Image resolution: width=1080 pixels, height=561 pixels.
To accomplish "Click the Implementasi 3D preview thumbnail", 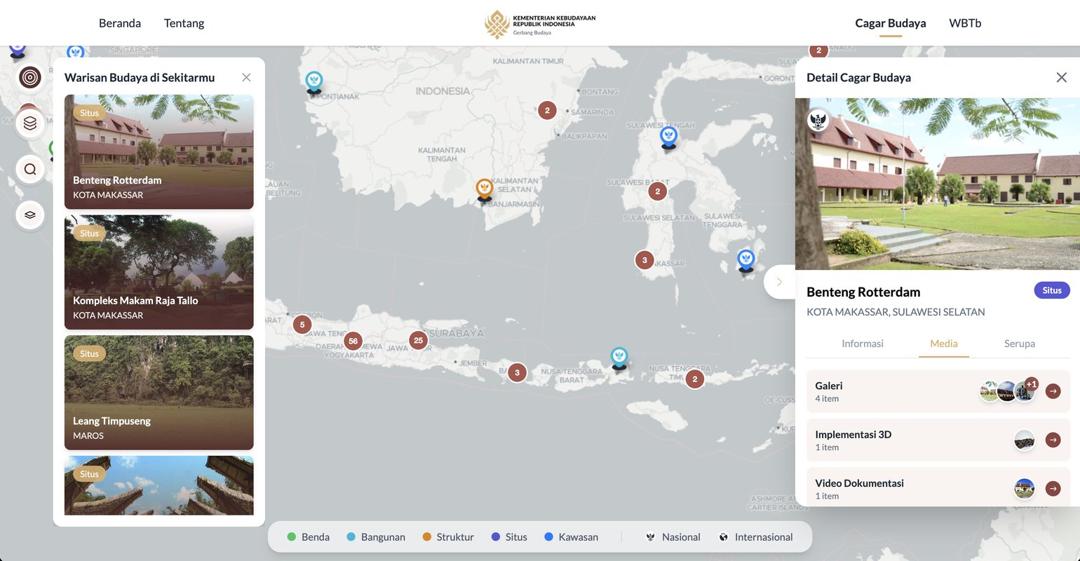I will click(1024, 440).
